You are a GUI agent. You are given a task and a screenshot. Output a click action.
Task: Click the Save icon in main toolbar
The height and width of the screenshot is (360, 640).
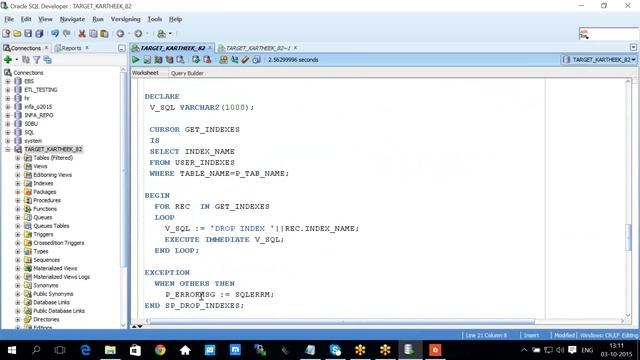coord(28,34)
